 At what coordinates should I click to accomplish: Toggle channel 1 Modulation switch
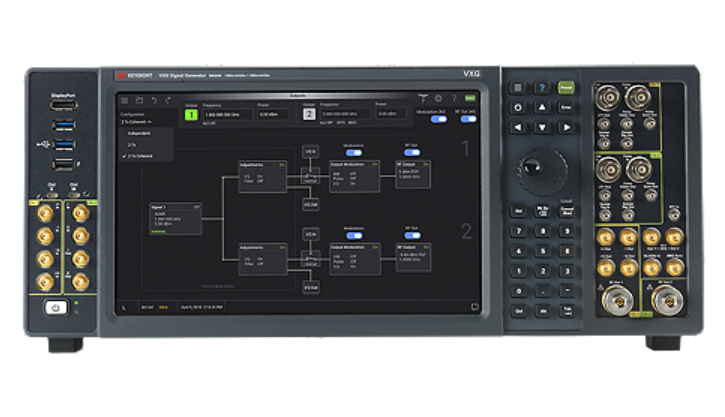[x=354, y=153]
